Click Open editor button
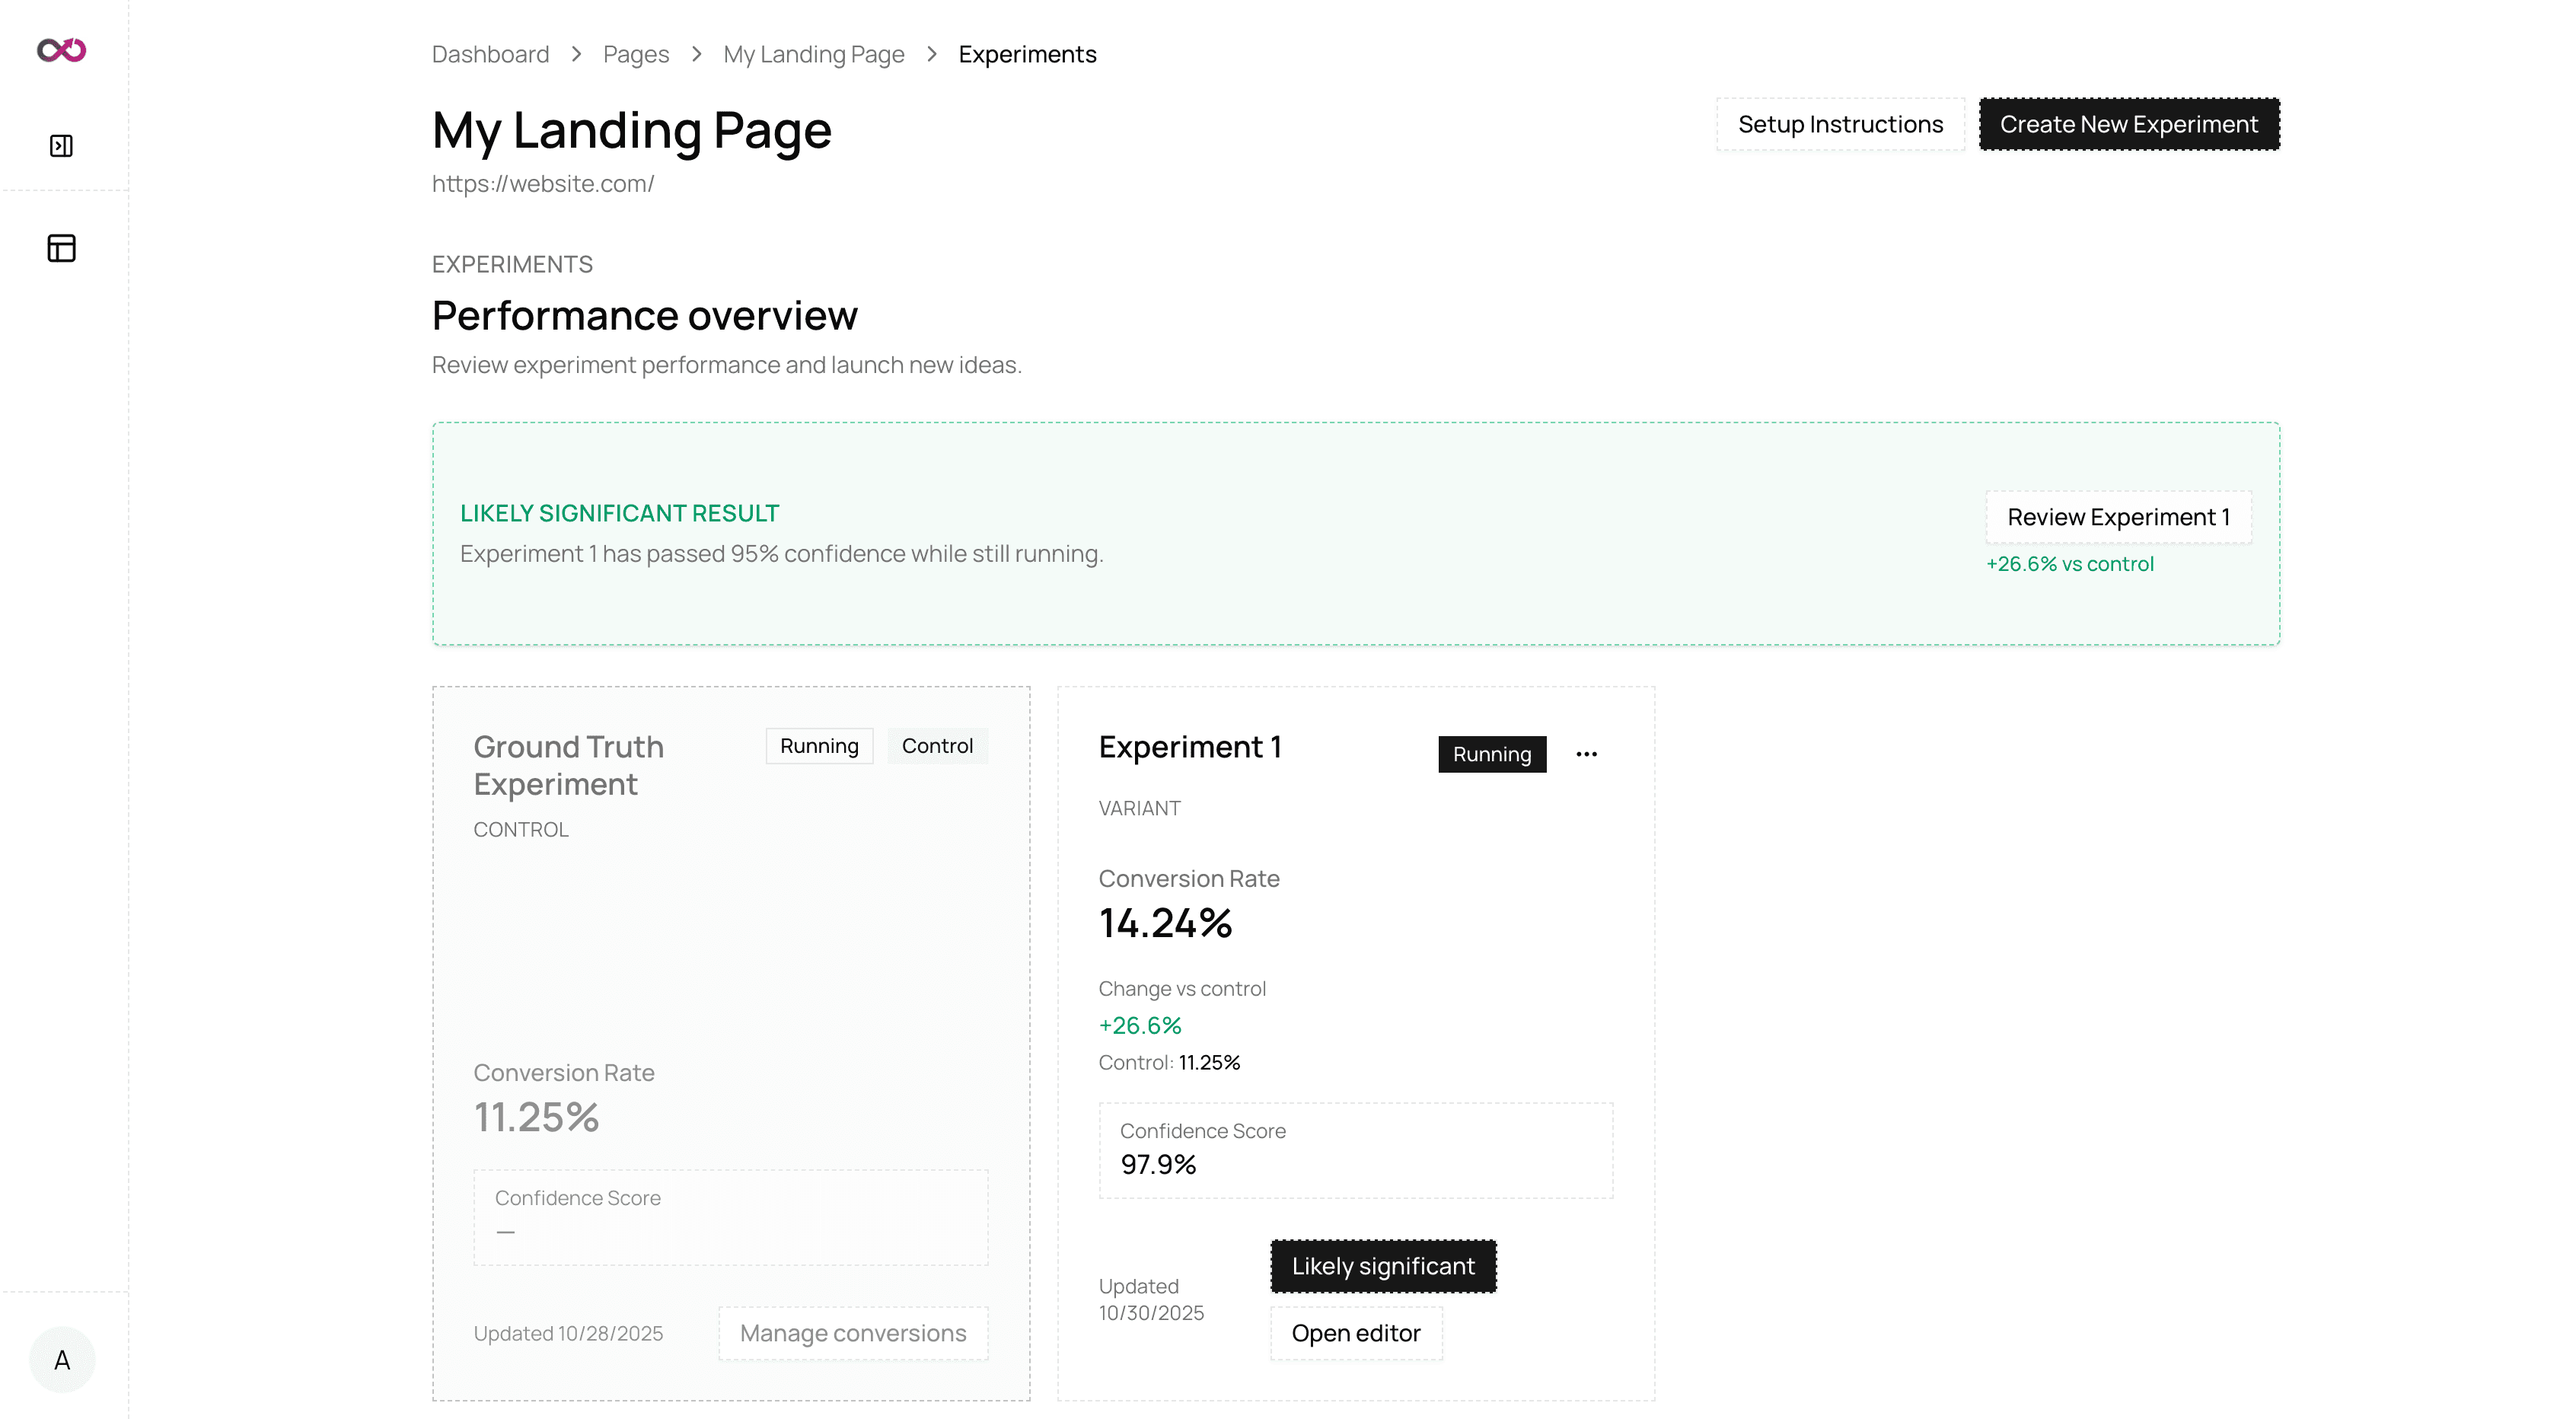The image size is (2576, 1419). click(x=1355, y=1333)
